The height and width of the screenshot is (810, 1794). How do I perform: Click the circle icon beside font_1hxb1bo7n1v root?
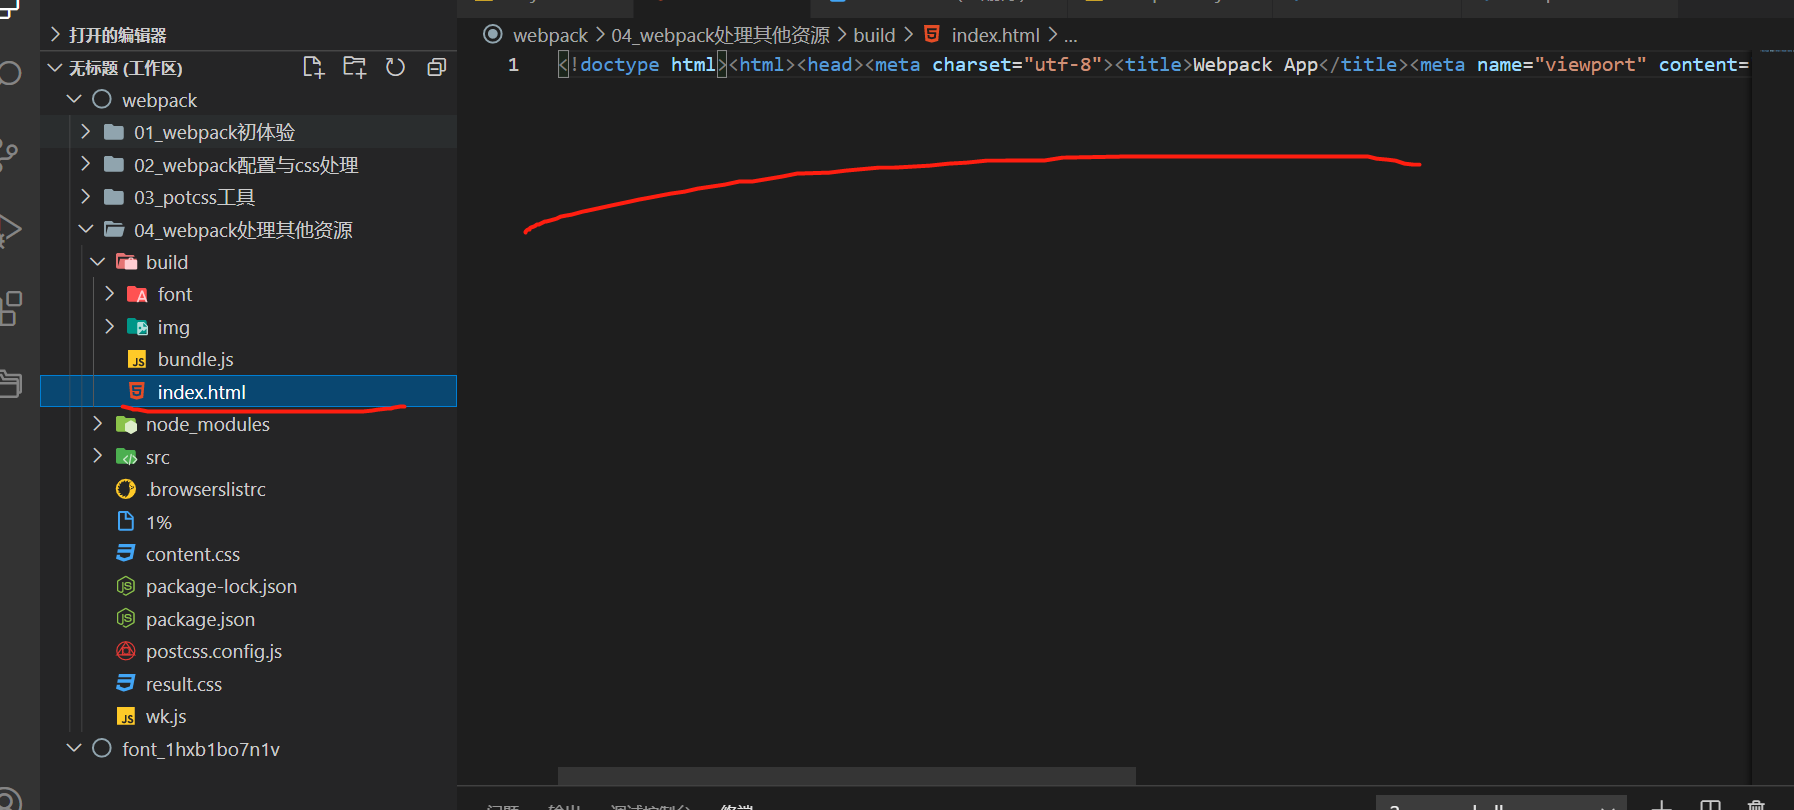pyautogui.click(x=102, y=748)
